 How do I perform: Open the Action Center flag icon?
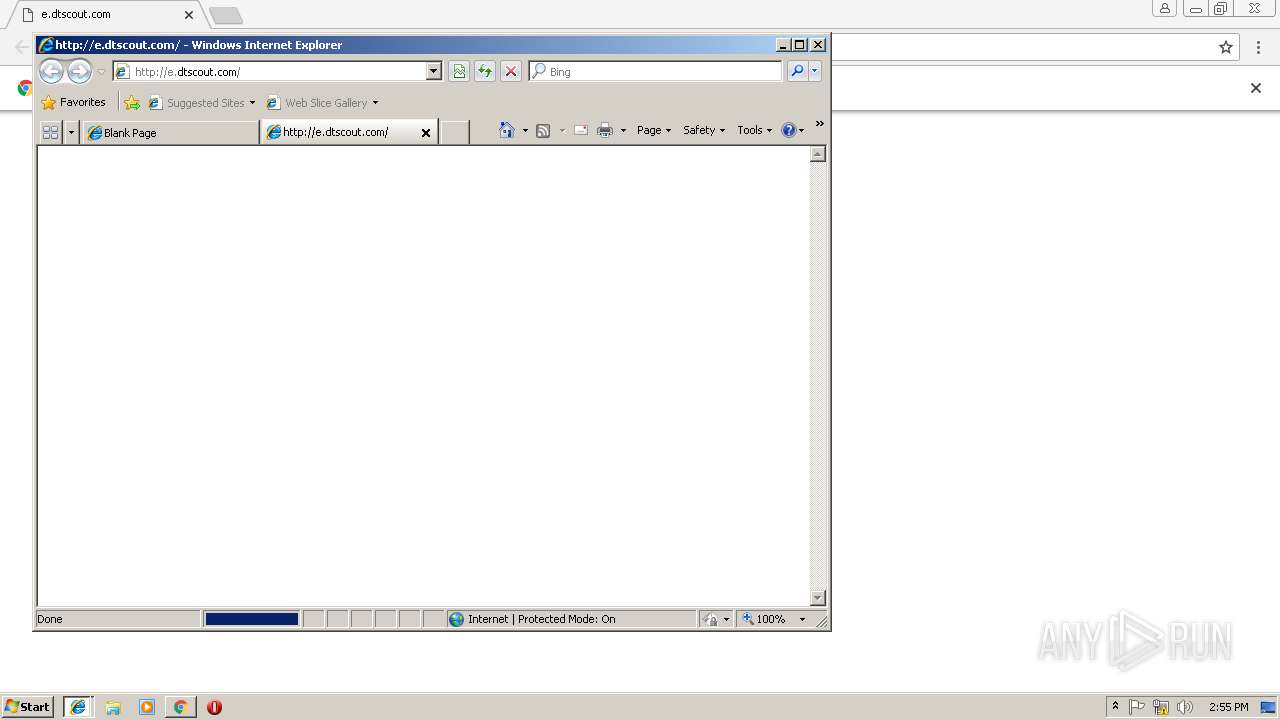1137,707
